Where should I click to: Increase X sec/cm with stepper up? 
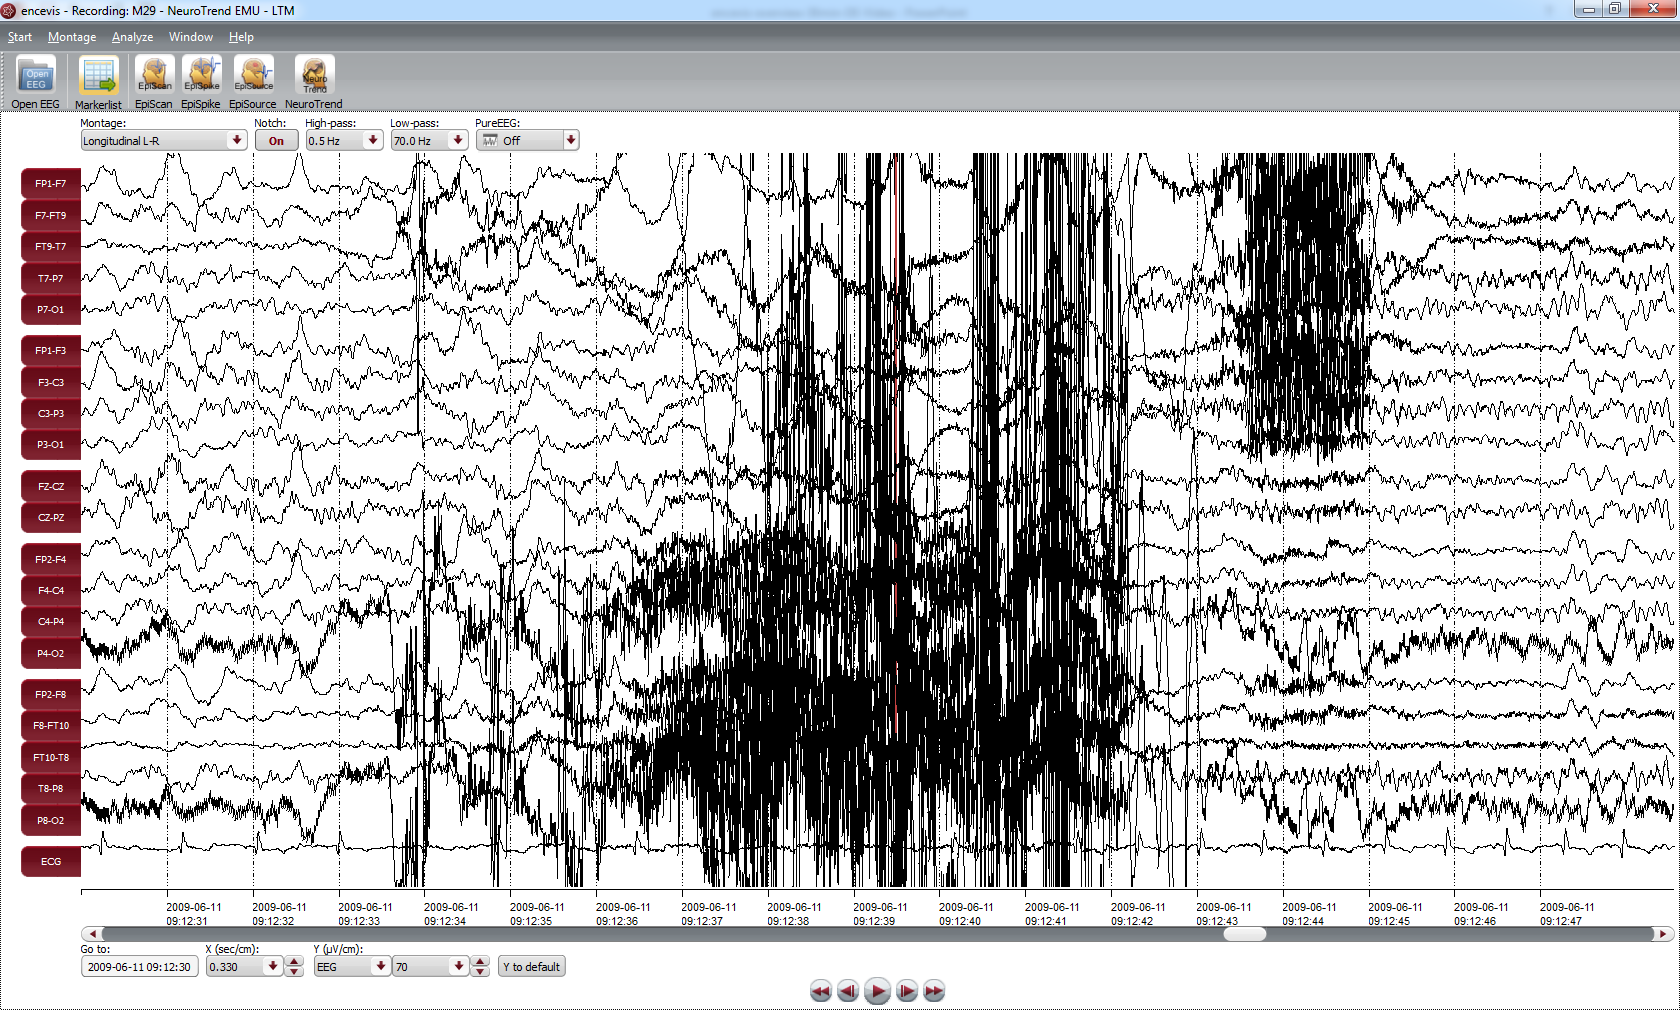pyautogui.click(x=294, y=962)
